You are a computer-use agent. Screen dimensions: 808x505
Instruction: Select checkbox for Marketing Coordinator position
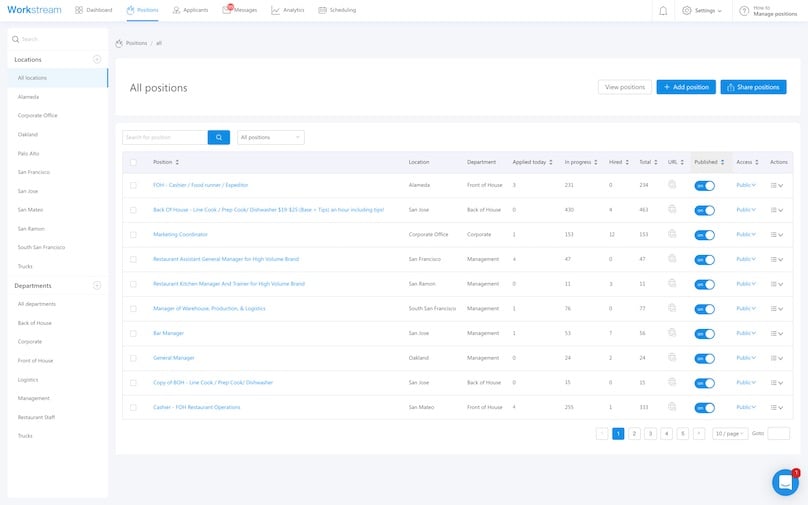click(x=133, y=234)
